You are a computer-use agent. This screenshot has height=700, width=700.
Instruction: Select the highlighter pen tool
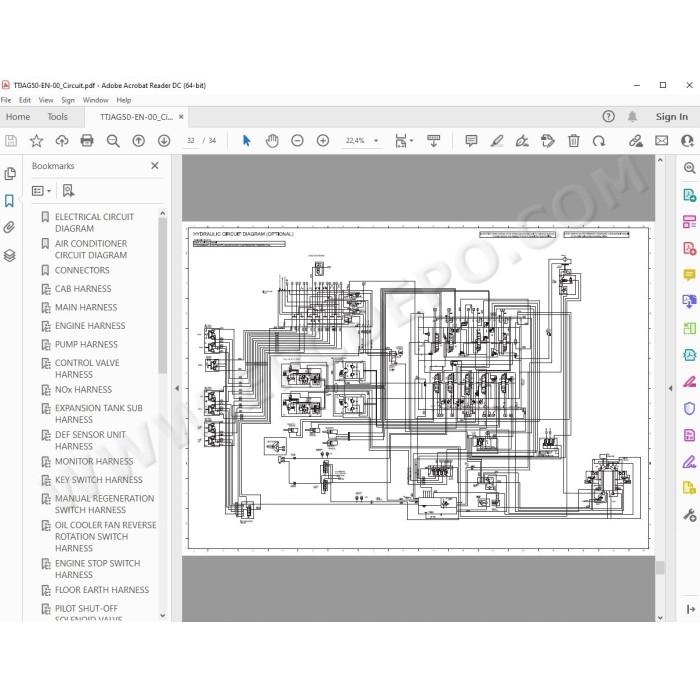(497, 141)
